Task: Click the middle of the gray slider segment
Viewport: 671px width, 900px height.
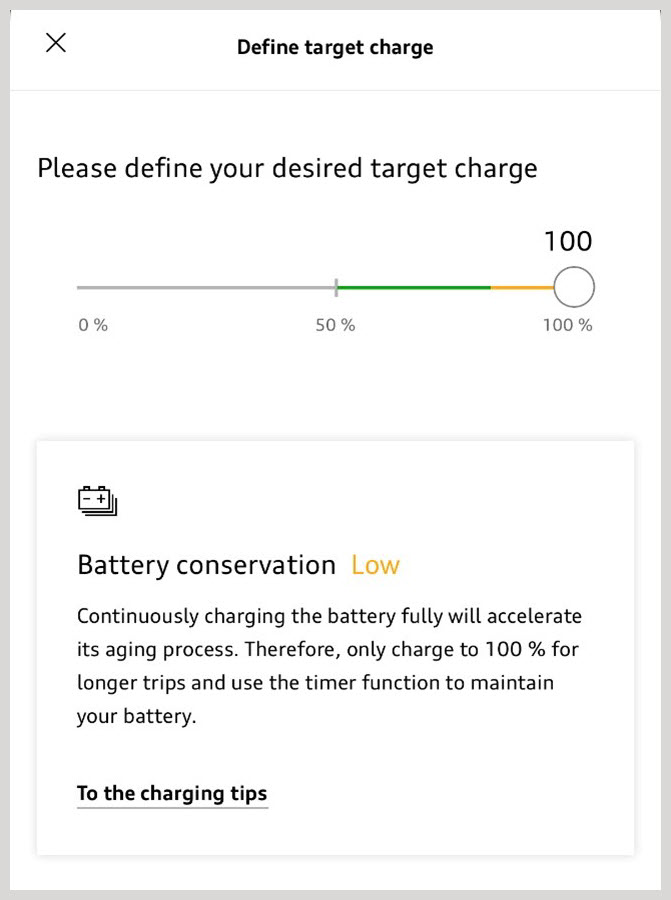Action: pos(206,288)
